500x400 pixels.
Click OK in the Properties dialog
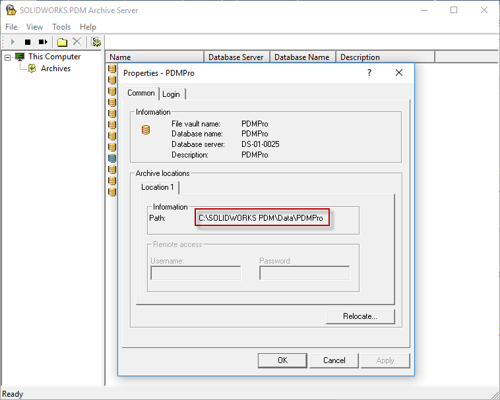283,360
